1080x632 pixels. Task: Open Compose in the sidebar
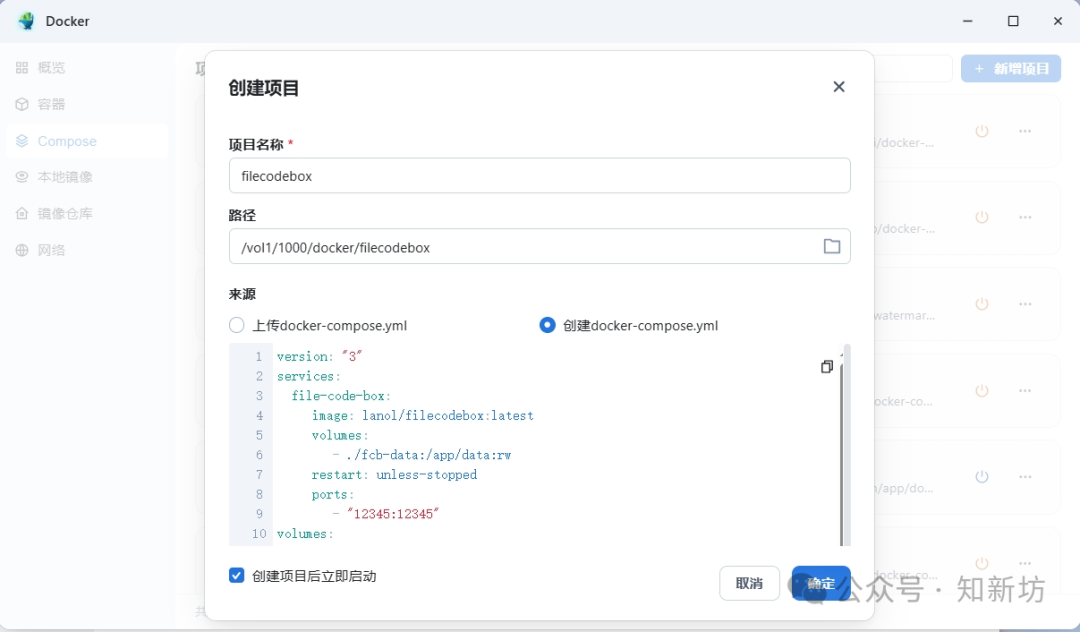click(x=87, y=141)
